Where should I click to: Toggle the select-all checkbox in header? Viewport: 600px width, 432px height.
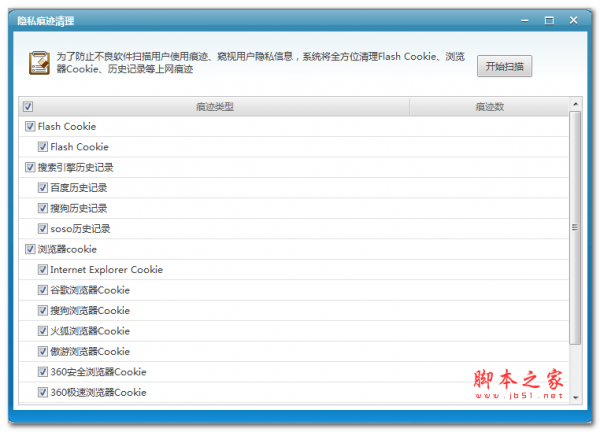28,106
